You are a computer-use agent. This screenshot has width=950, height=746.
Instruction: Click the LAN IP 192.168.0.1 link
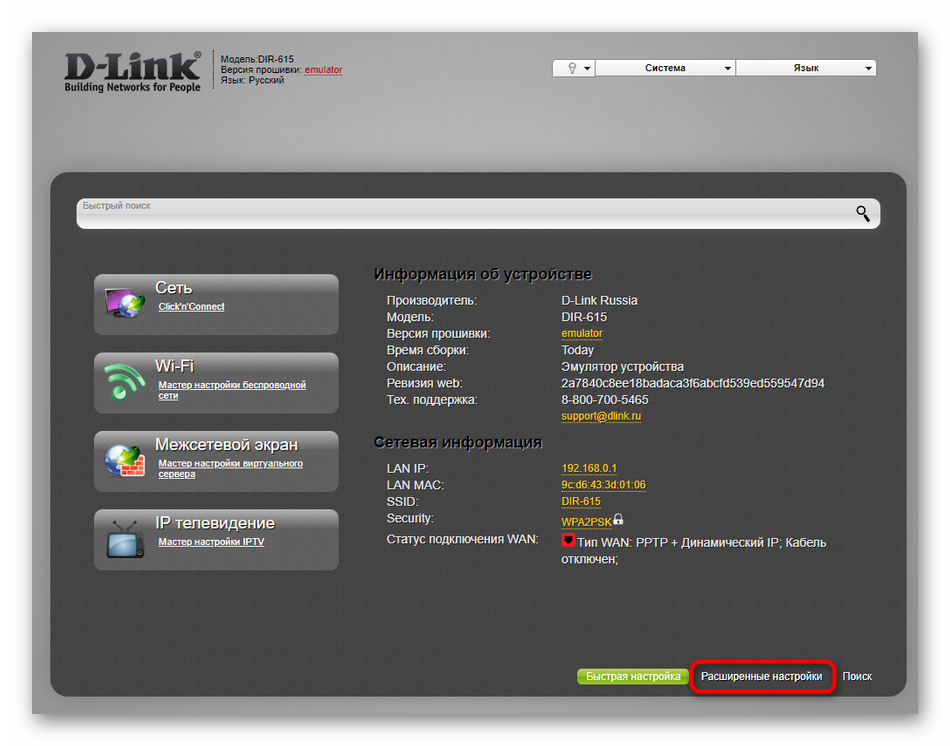coord(589,468)
